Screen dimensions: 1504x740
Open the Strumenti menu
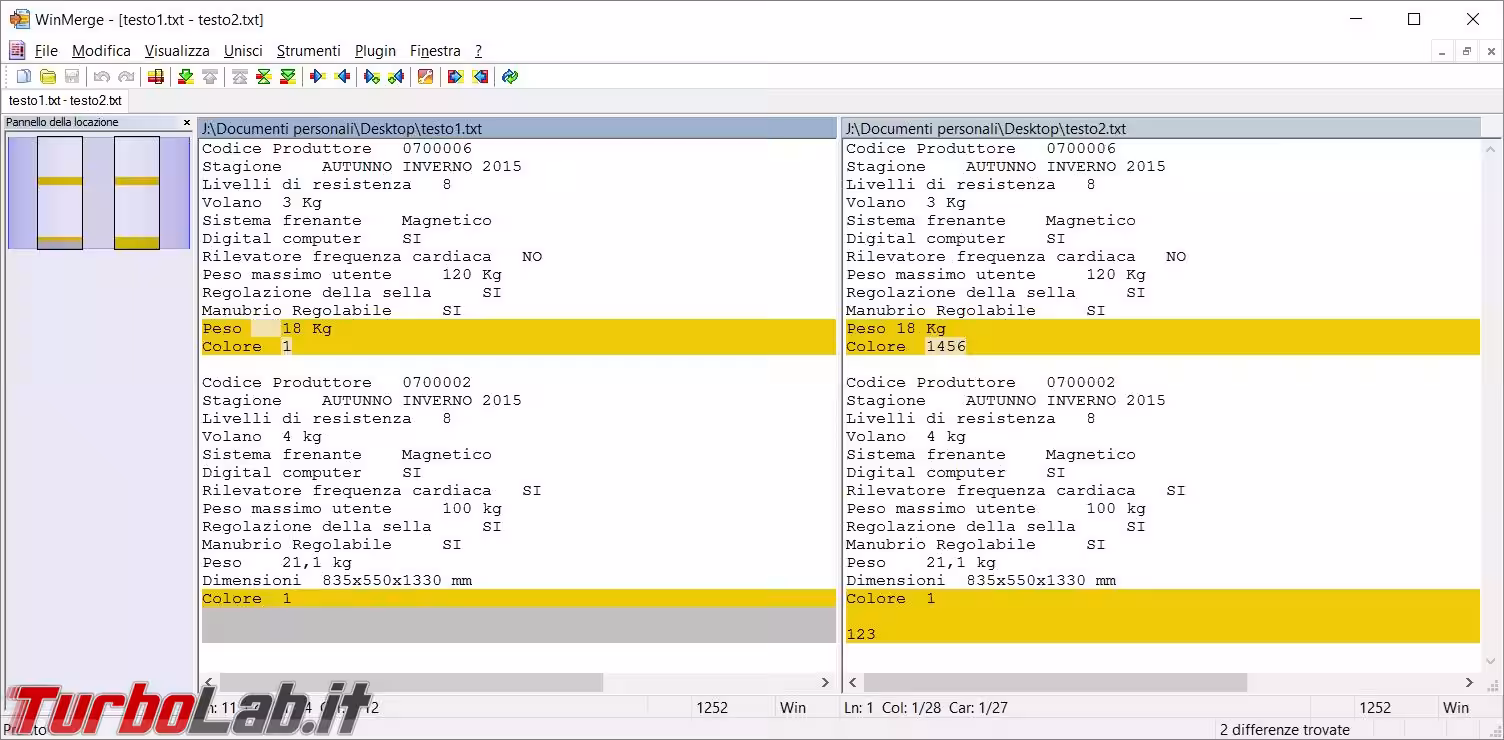pos(308,51)
